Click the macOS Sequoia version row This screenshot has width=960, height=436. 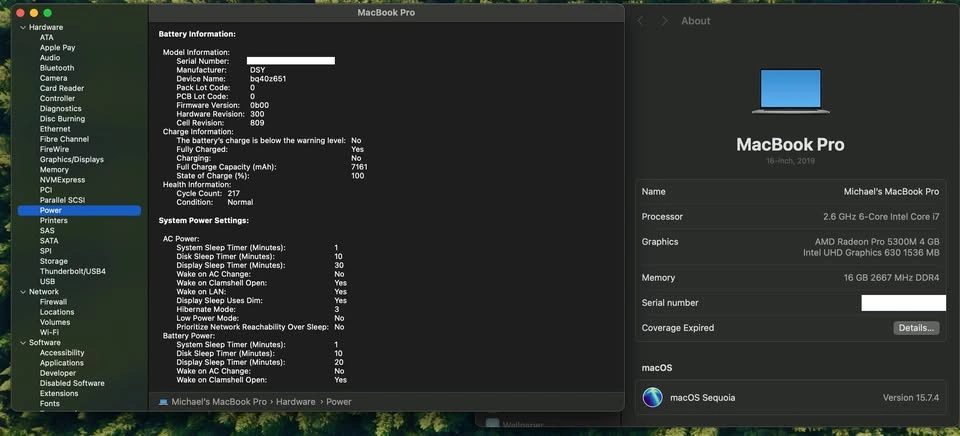[790, 397]
